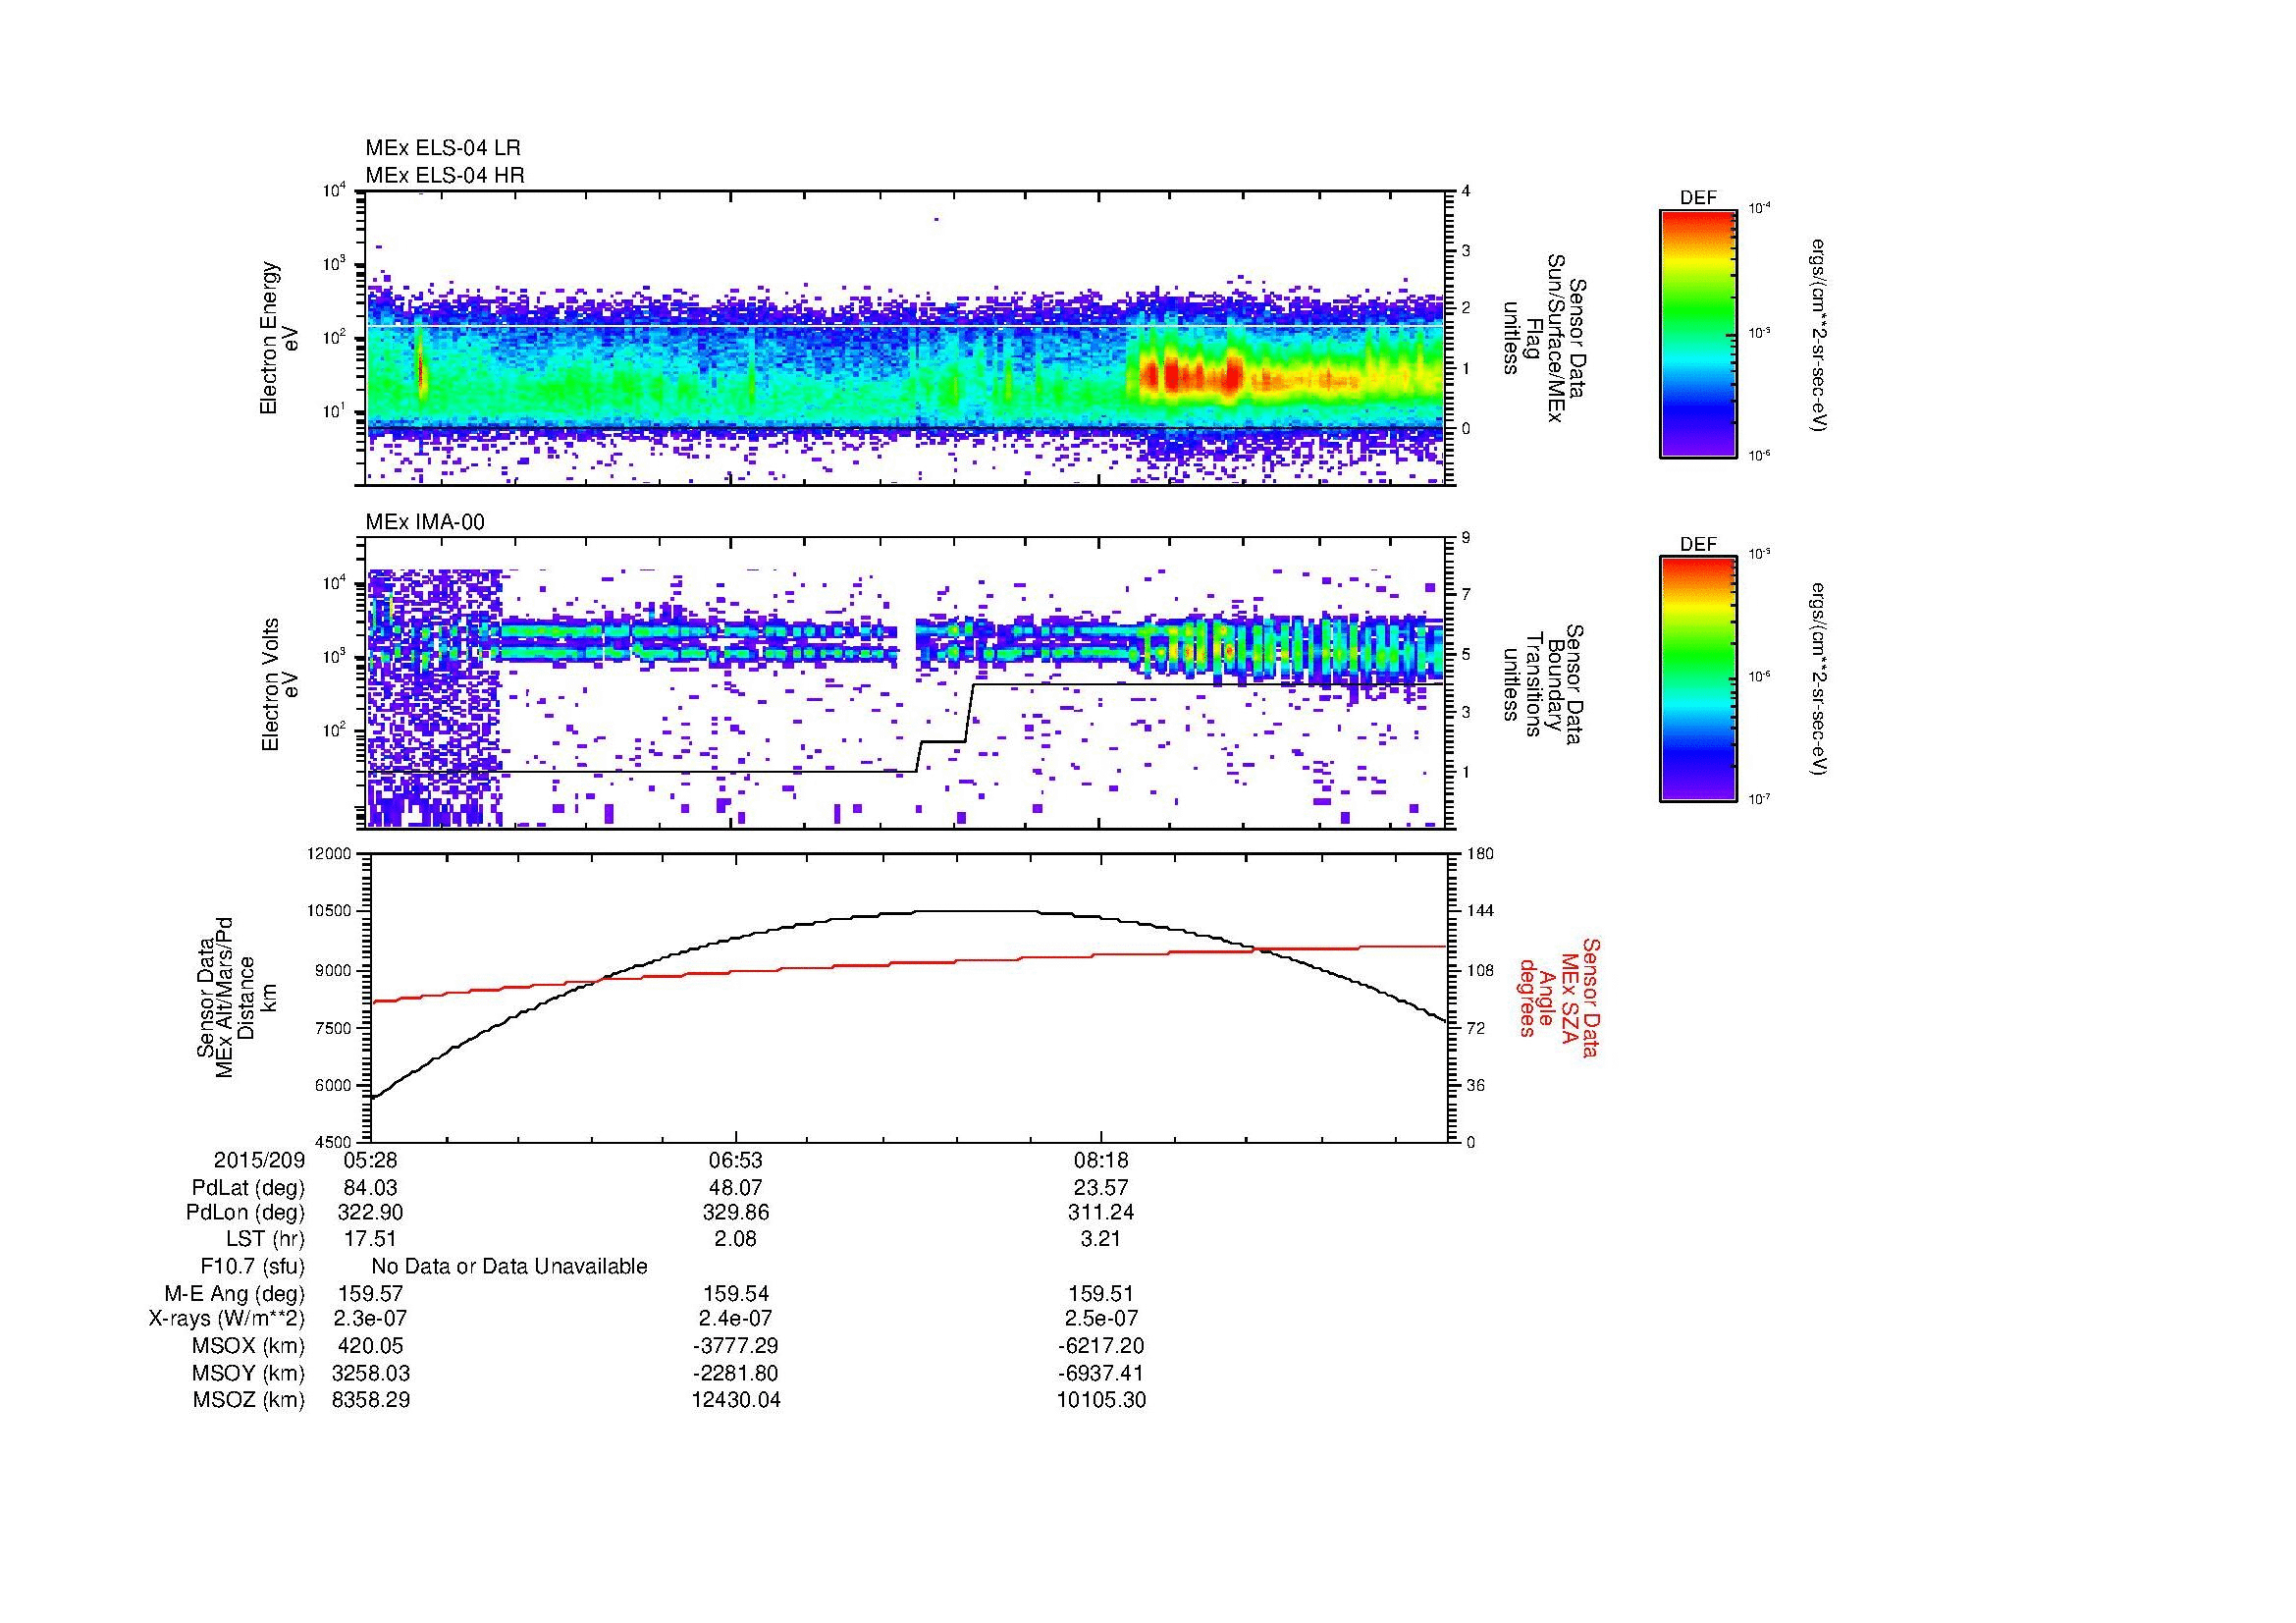Screen dimensions: 2296x1623
Task: Click the 'MEx ELS-04 LR' panel title
Action: (x=443, y=148)
